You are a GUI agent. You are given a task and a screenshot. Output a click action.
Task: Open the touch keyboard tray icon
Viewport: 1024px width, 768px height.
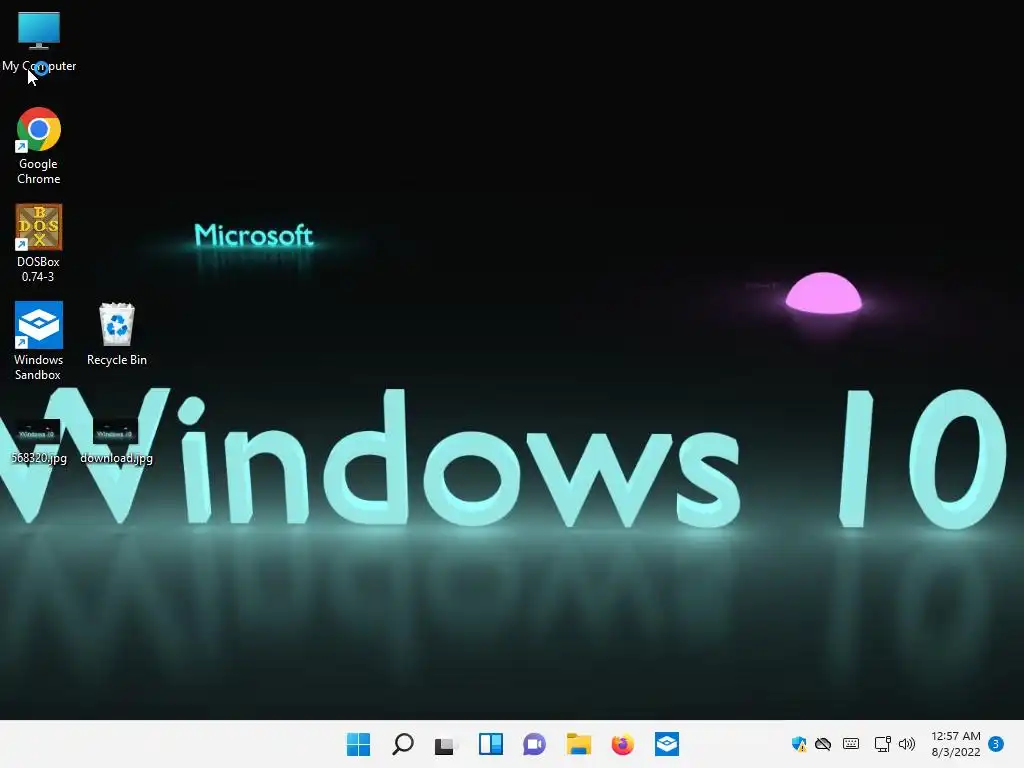click(x=851, y=744)
